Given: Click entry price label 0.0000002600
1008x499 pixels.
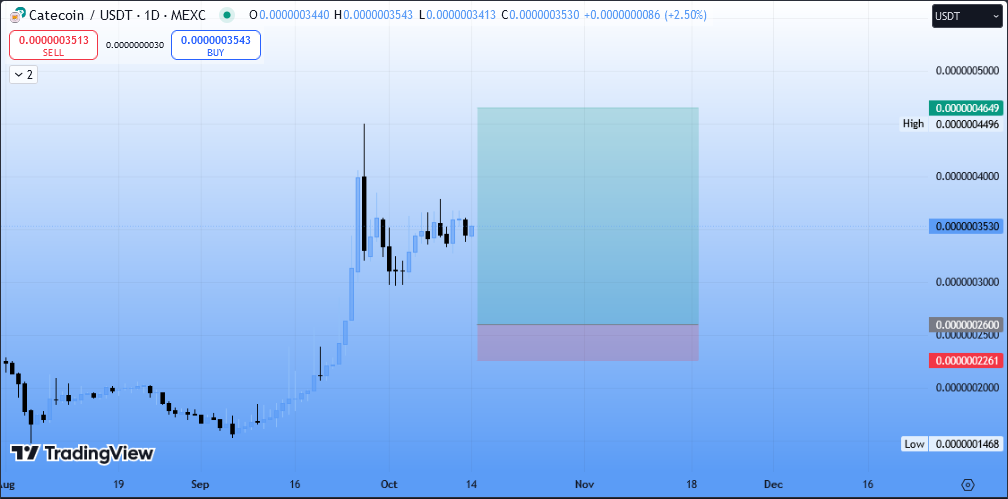Looking at the screenshot, I should 966,325.
